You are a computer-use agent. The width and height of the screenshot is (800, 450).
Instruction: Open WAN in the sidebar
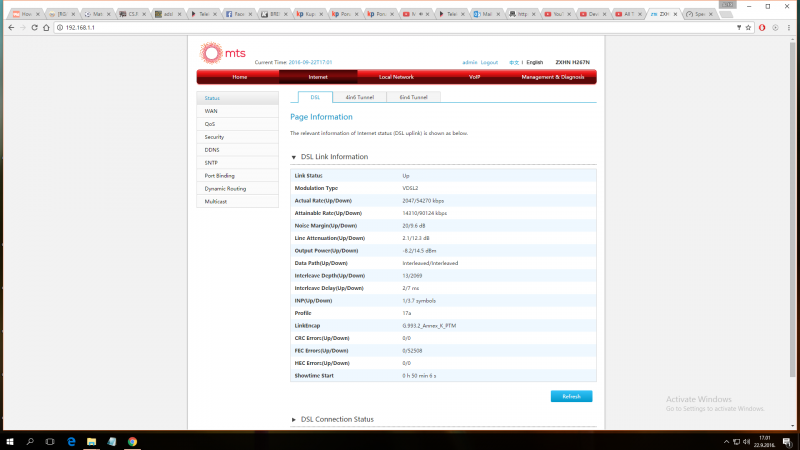[x=238, y=111]
